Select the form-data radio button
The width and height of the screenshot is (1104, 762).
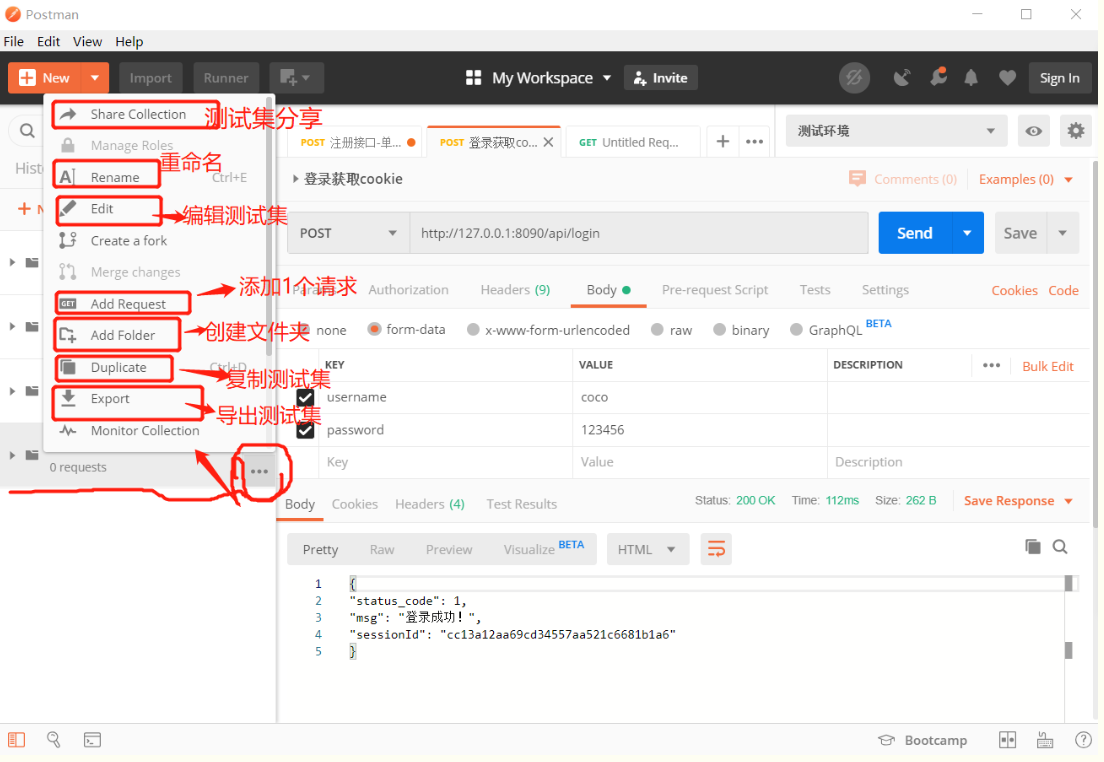click(375, 329)
